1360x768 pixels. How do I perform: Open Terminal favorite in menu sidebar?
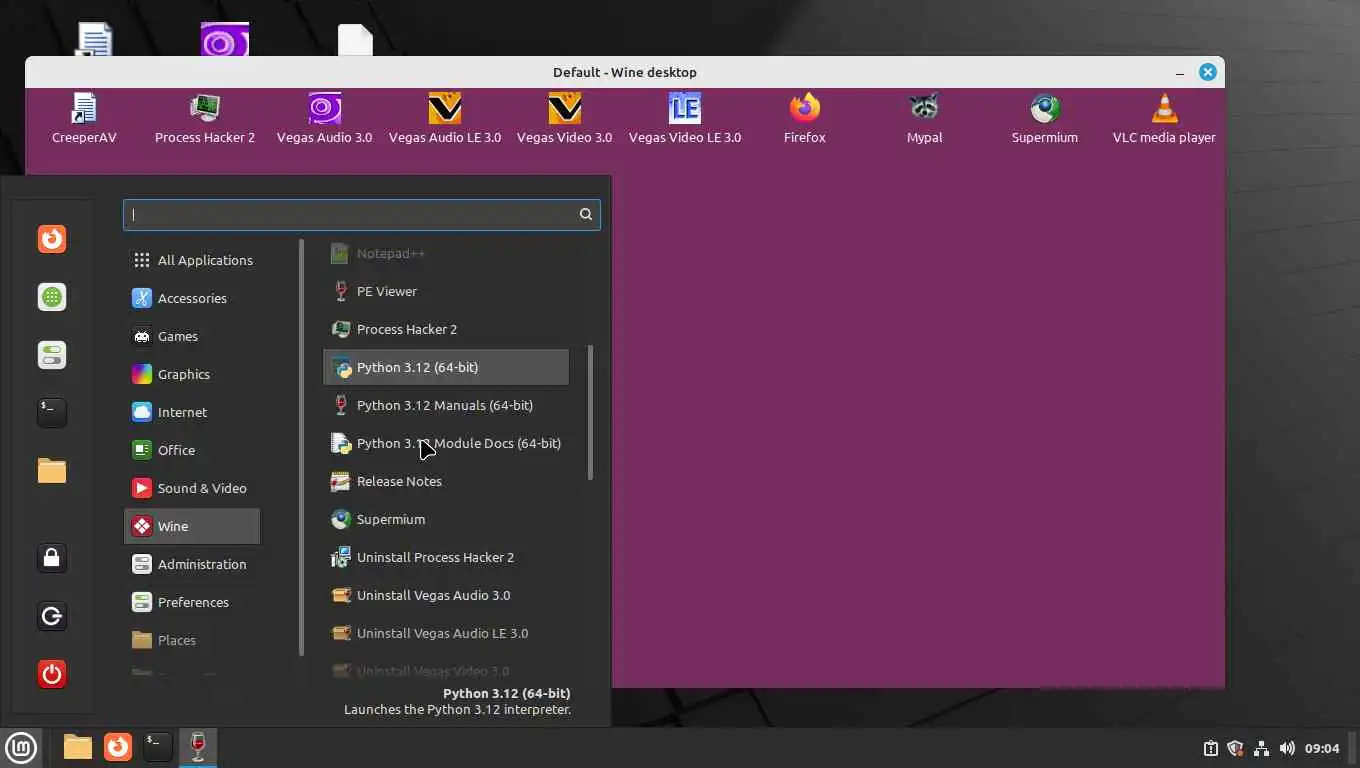(52, 412)
